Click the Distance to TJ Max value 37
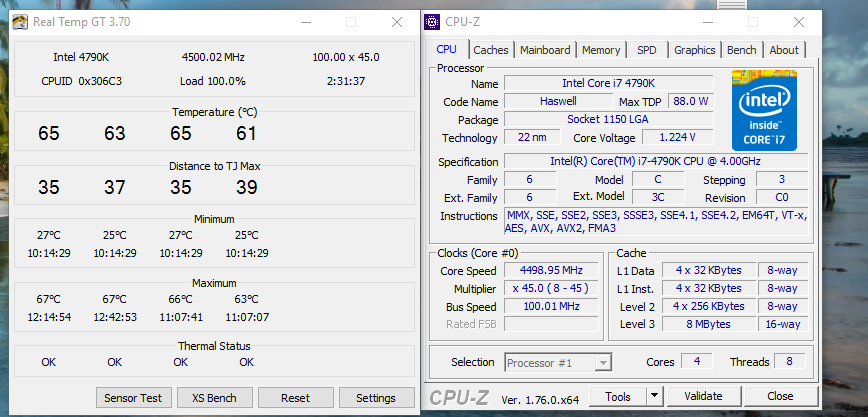 tap(115, 187)
